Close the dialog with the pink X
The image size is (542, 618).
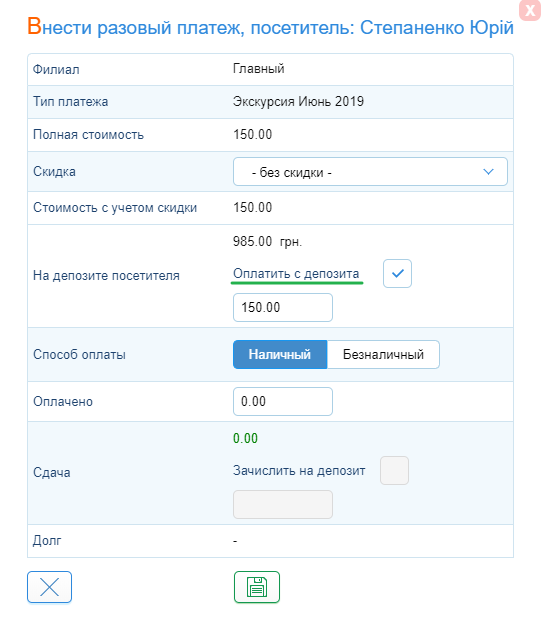[529, 10]
